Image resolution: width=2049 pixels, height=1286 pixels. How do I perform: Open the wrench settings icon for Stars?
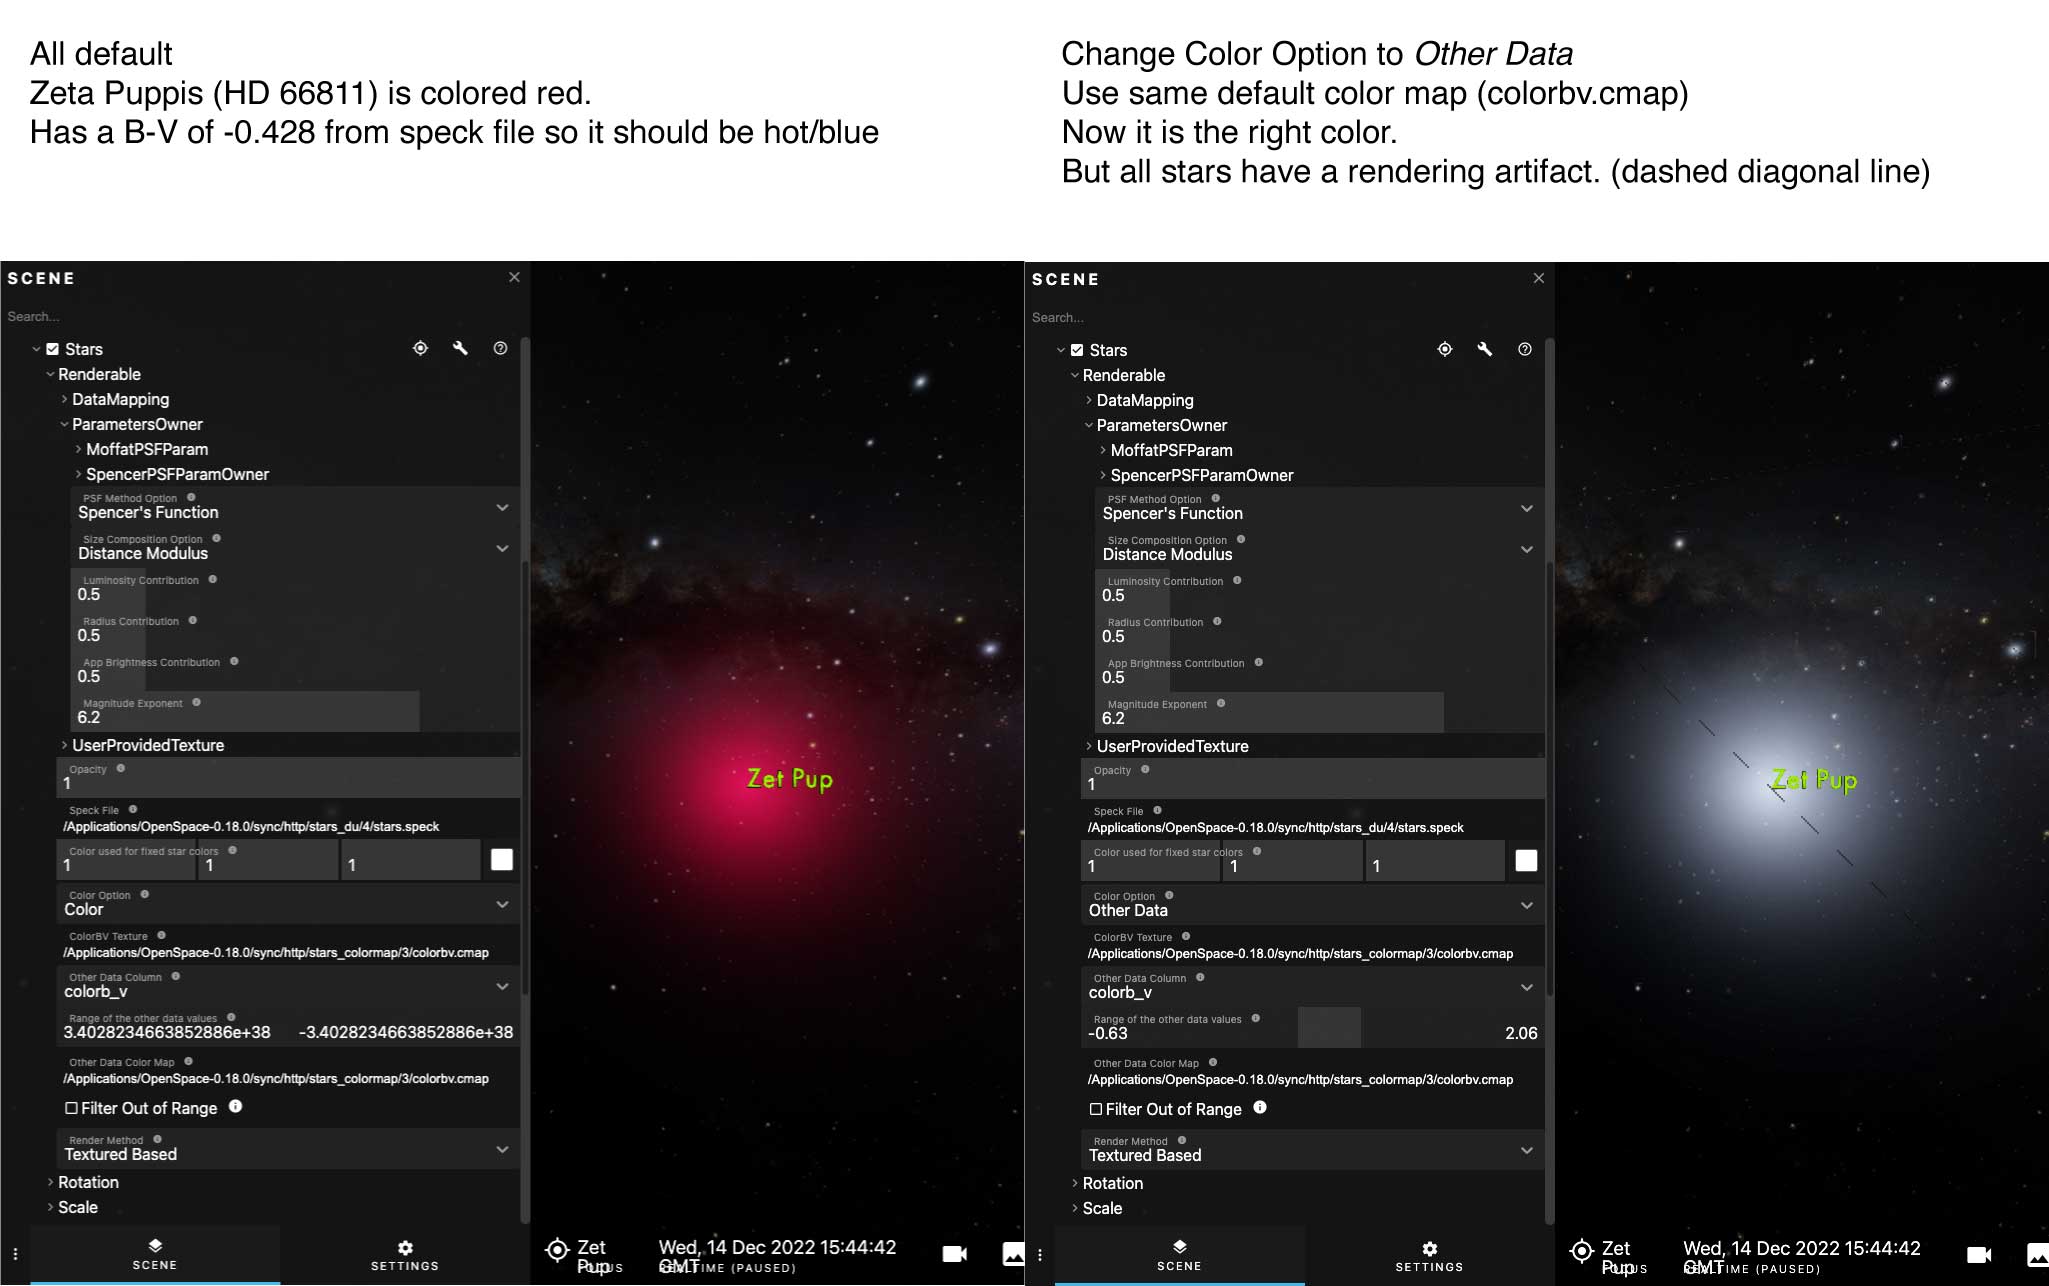[x=460, y=348]
